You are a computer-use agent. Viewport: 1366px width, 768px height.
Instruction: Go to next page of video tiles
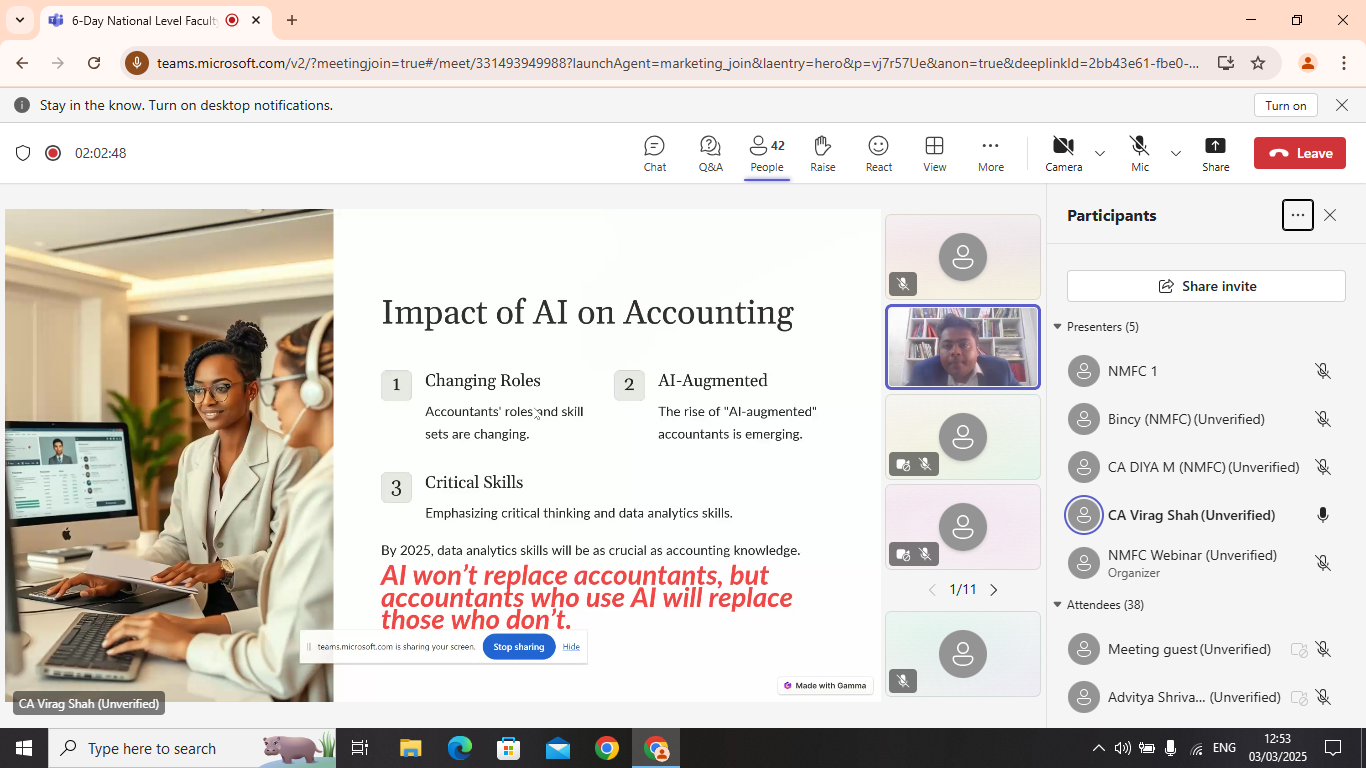993,590
